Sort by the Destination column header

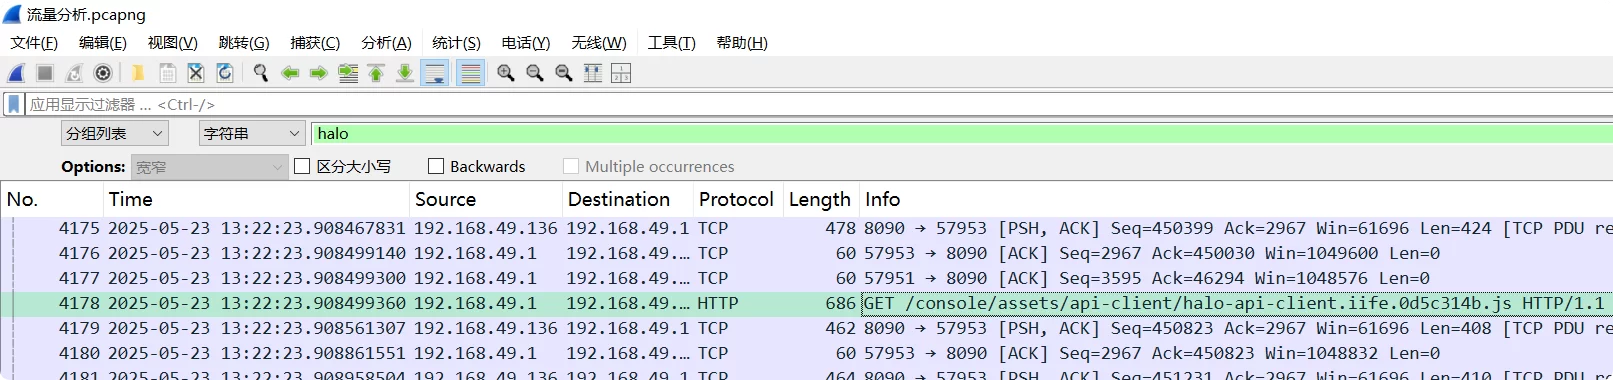pos(628,199)
